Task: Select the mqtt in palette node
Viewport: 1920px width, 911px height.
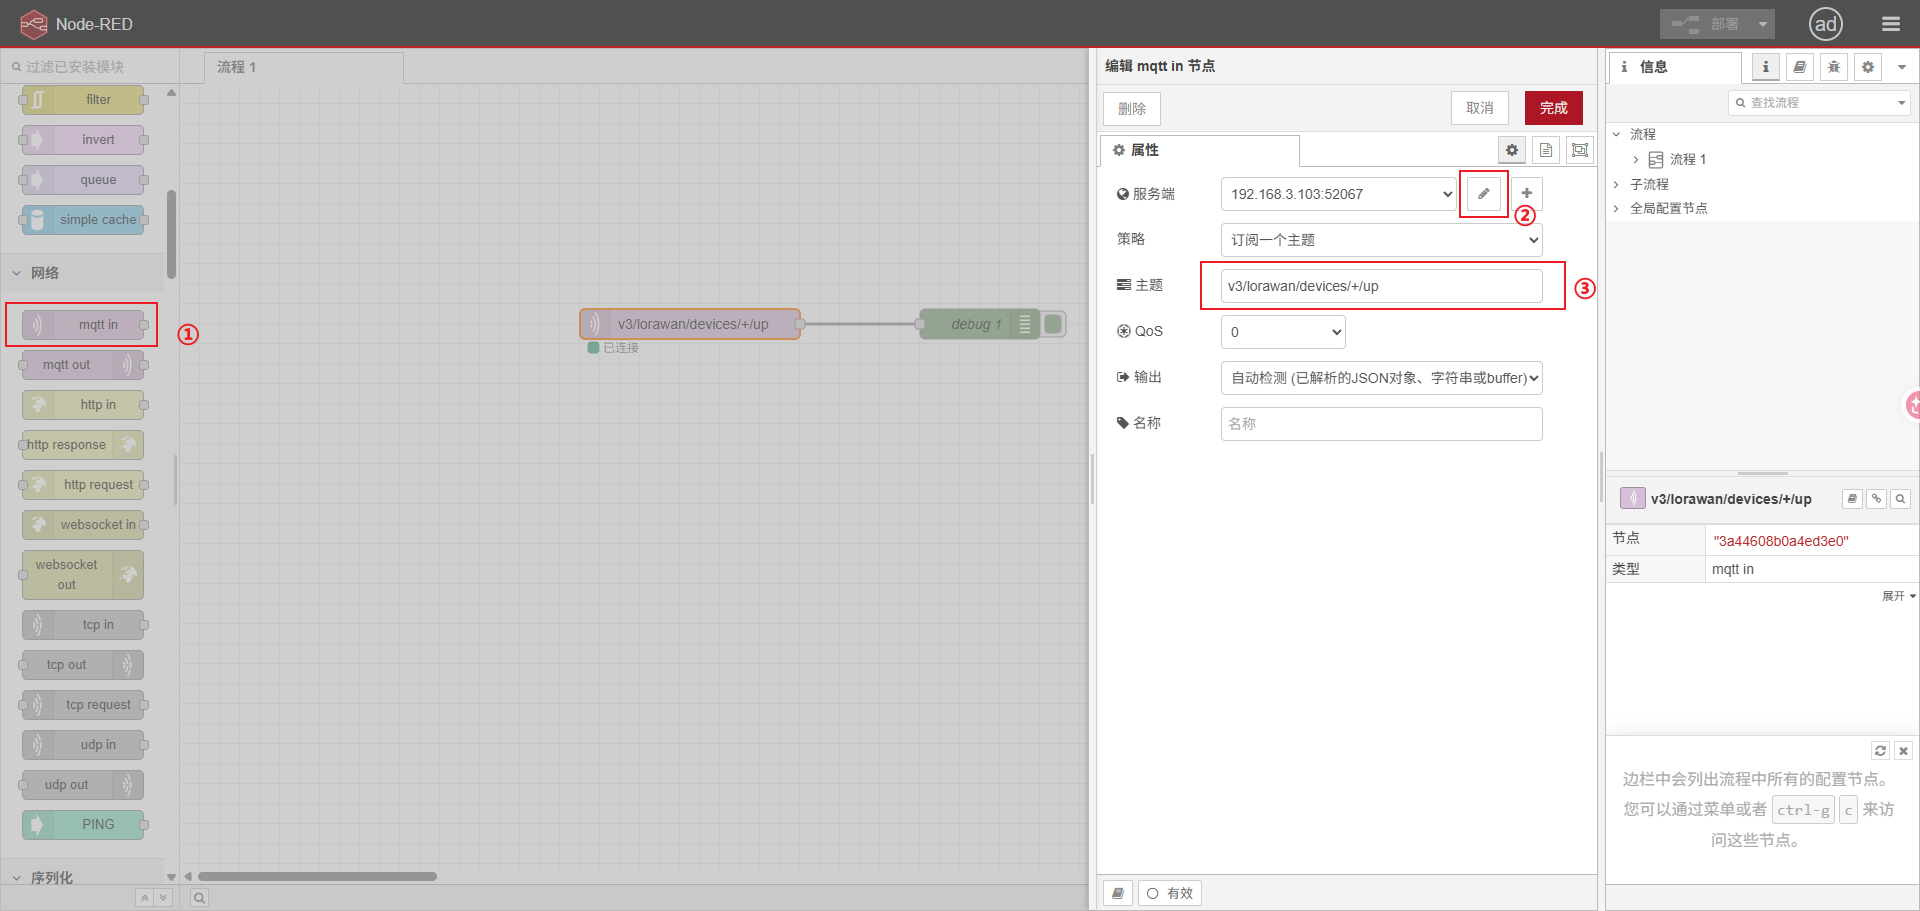Action: click(x=83, y=325)
